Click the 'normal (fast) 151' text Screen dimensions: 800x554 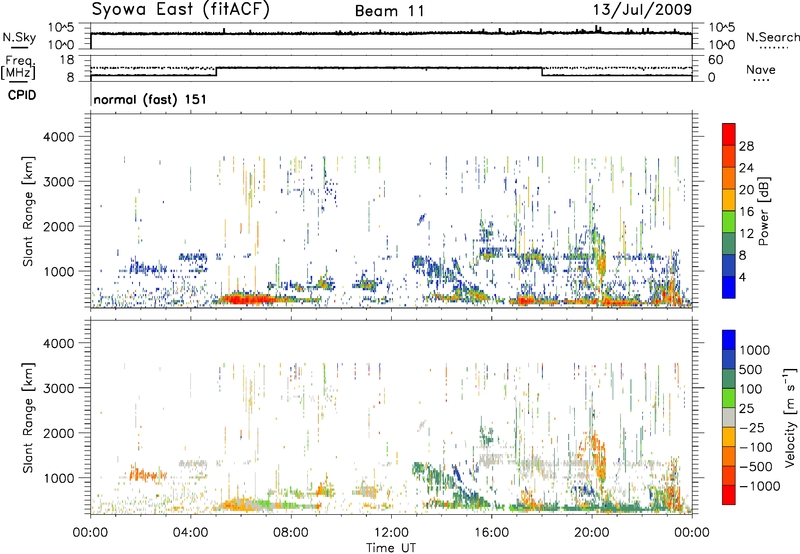[150, 99]
